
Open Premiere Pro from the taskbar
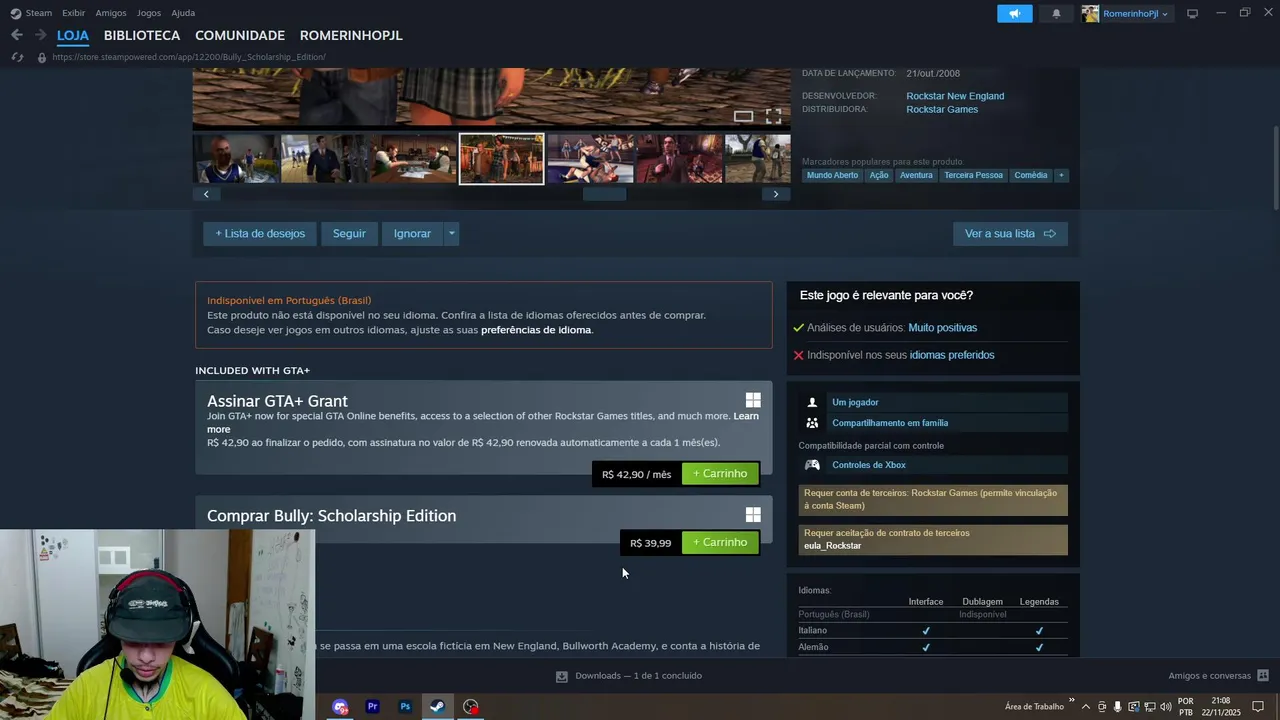pos(372,706)
